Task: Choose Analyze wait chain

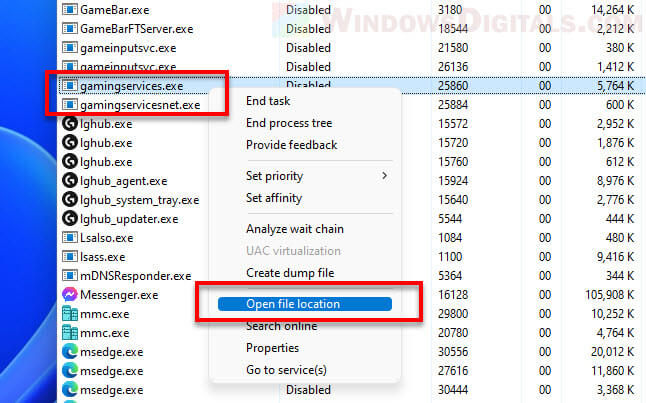Action: click(295, 229)
